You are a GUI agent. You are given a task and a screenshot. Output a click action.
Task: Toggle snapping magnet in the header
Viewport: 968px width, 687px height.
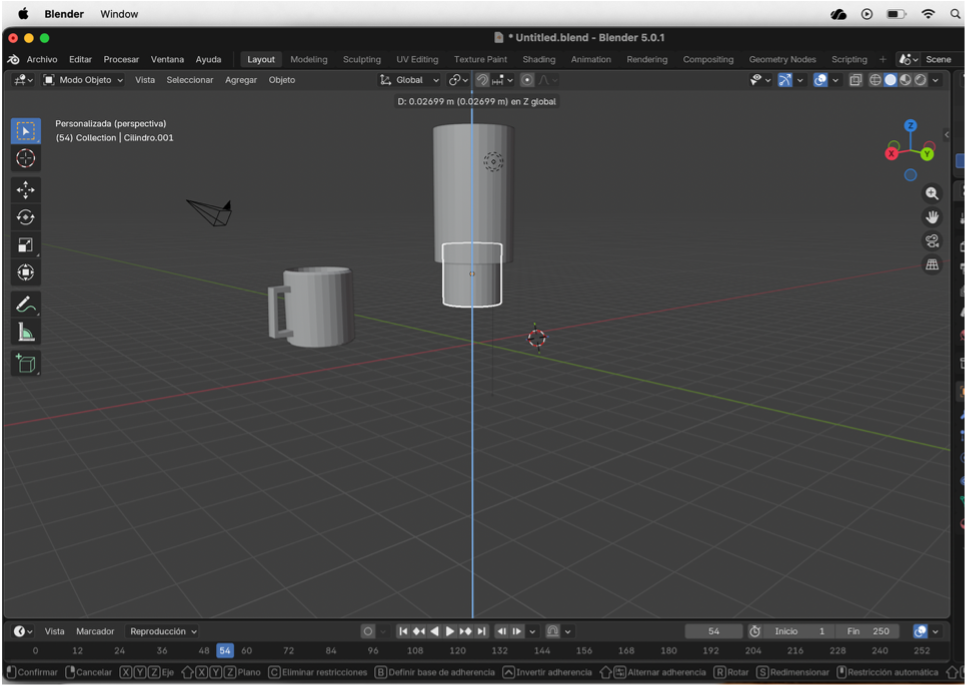(x=483, y=80)
